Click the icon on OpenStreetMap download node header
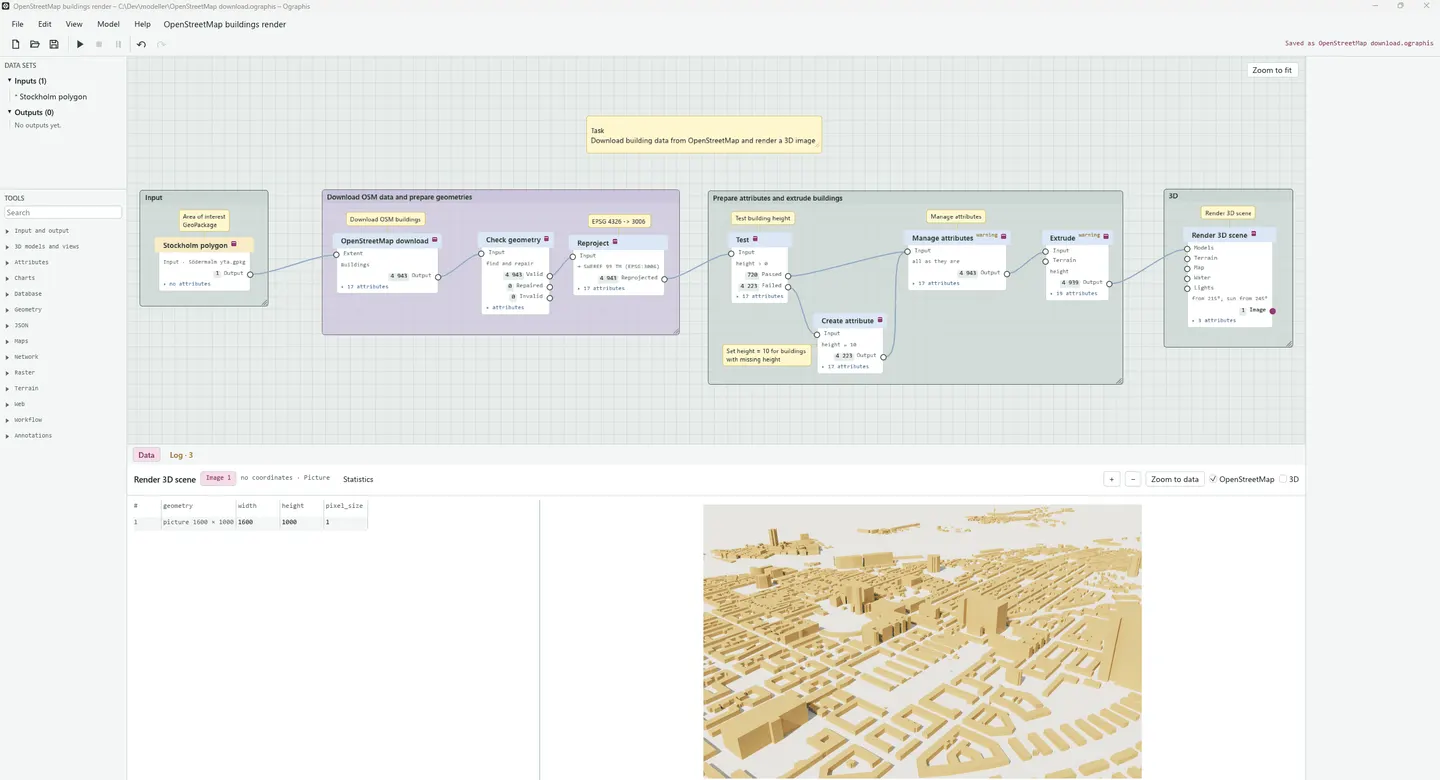Image resolution: width=1440 pixels, height=780 pixels. [x=435, y=240]
